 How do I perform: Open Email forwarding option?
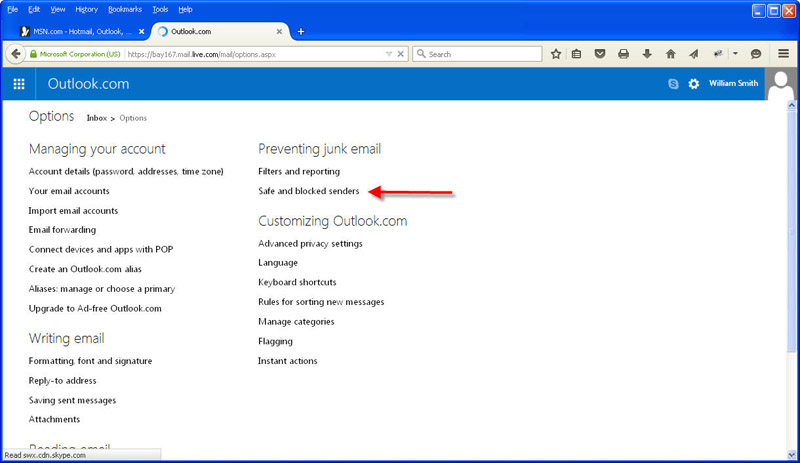tap(62, 230)
